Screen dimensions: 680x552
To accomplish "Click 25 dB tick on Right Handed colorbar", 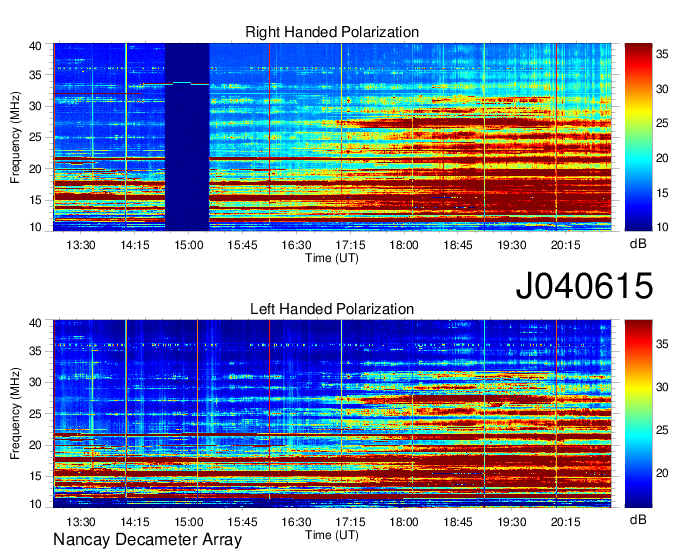I will coord(662,124).
